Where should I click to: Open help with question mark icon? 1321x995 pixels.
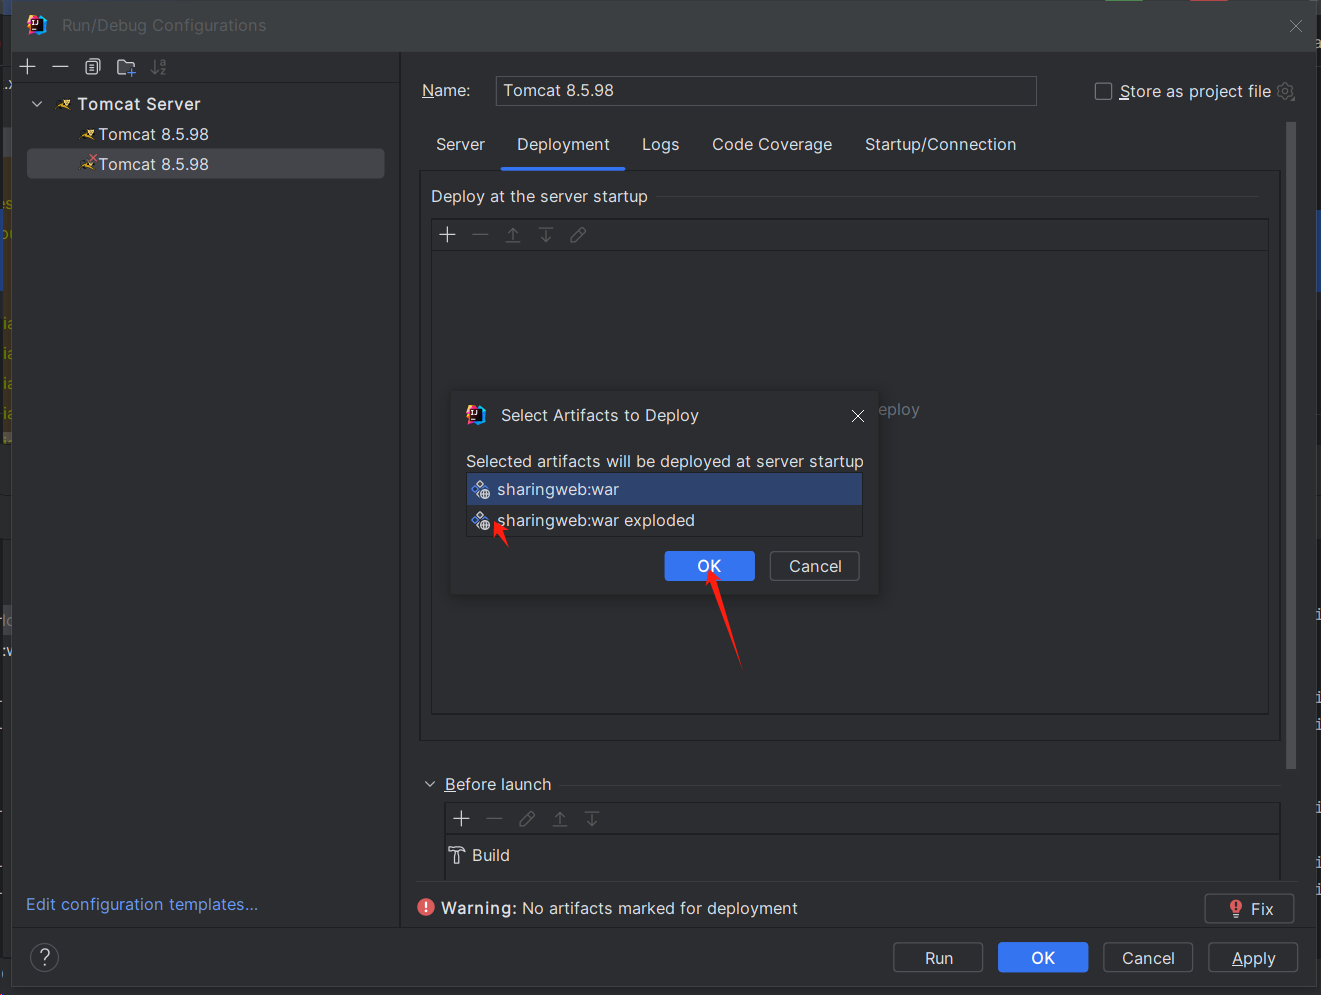tap(44, 957)
